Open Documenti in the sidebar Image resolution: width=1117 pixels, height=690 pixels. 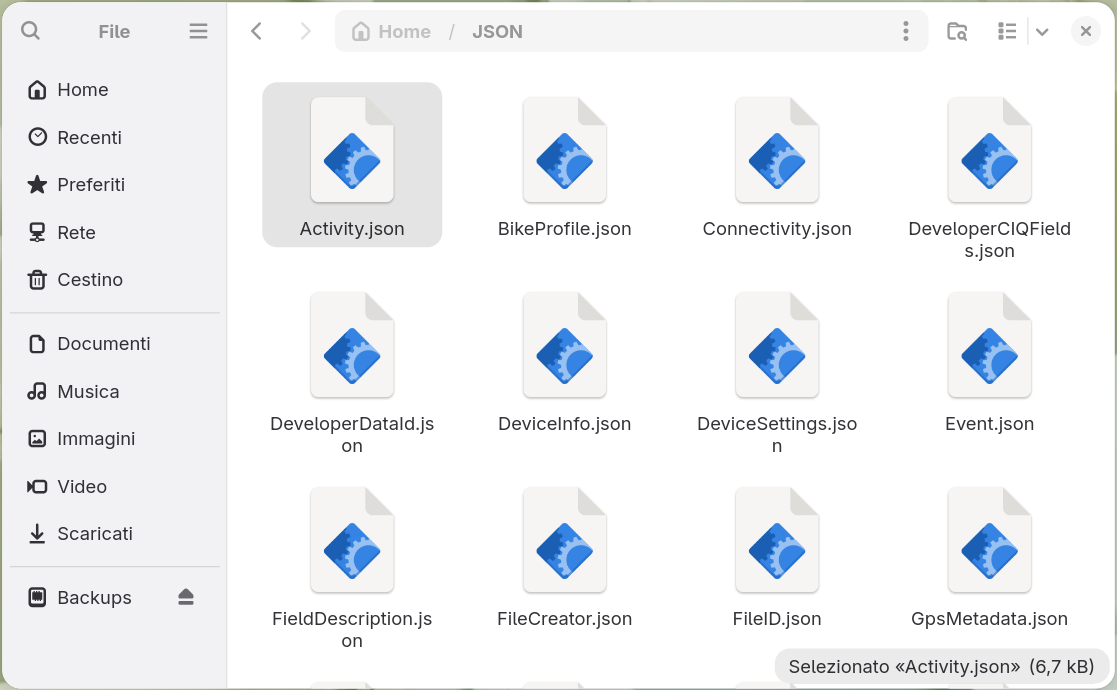[x=115, y=343]
